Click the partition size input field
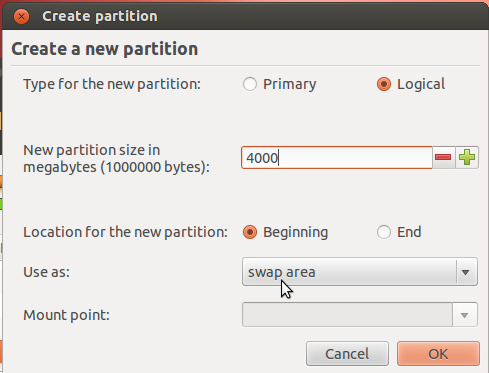Screen dimensions: 489x373 tap(337, 157)
